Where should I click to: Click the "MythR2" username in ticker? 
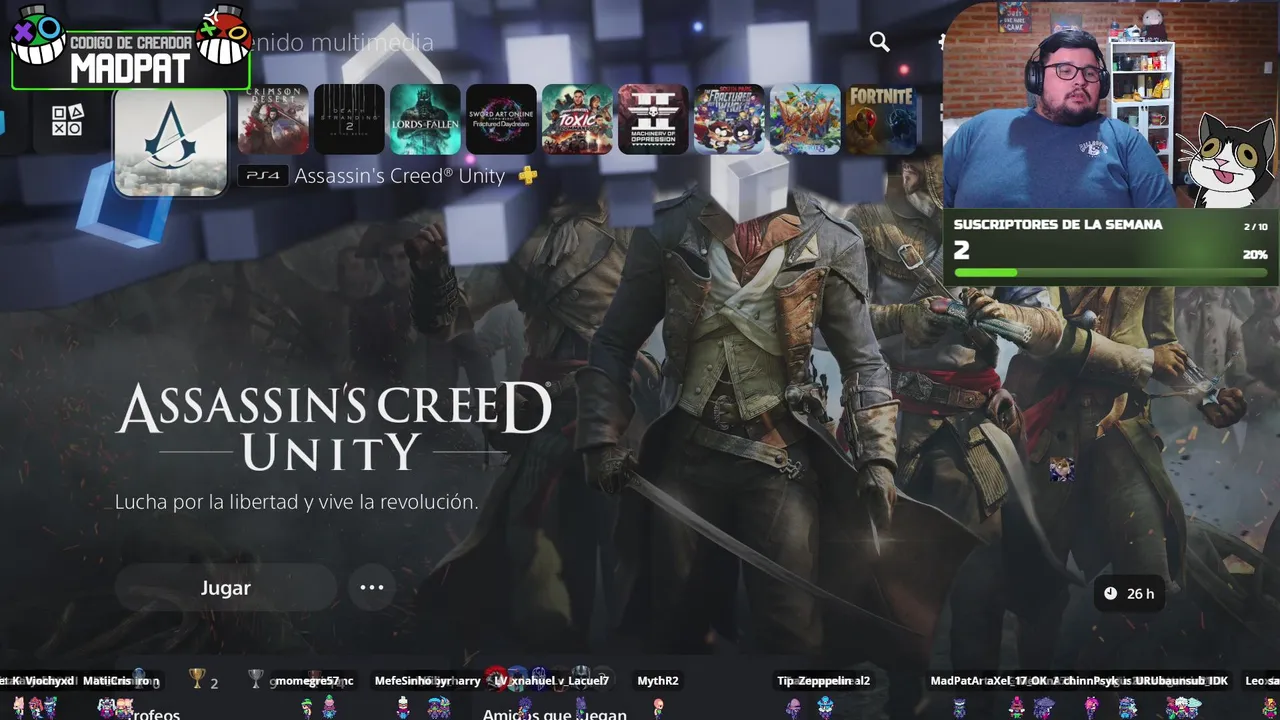(658, 681)
